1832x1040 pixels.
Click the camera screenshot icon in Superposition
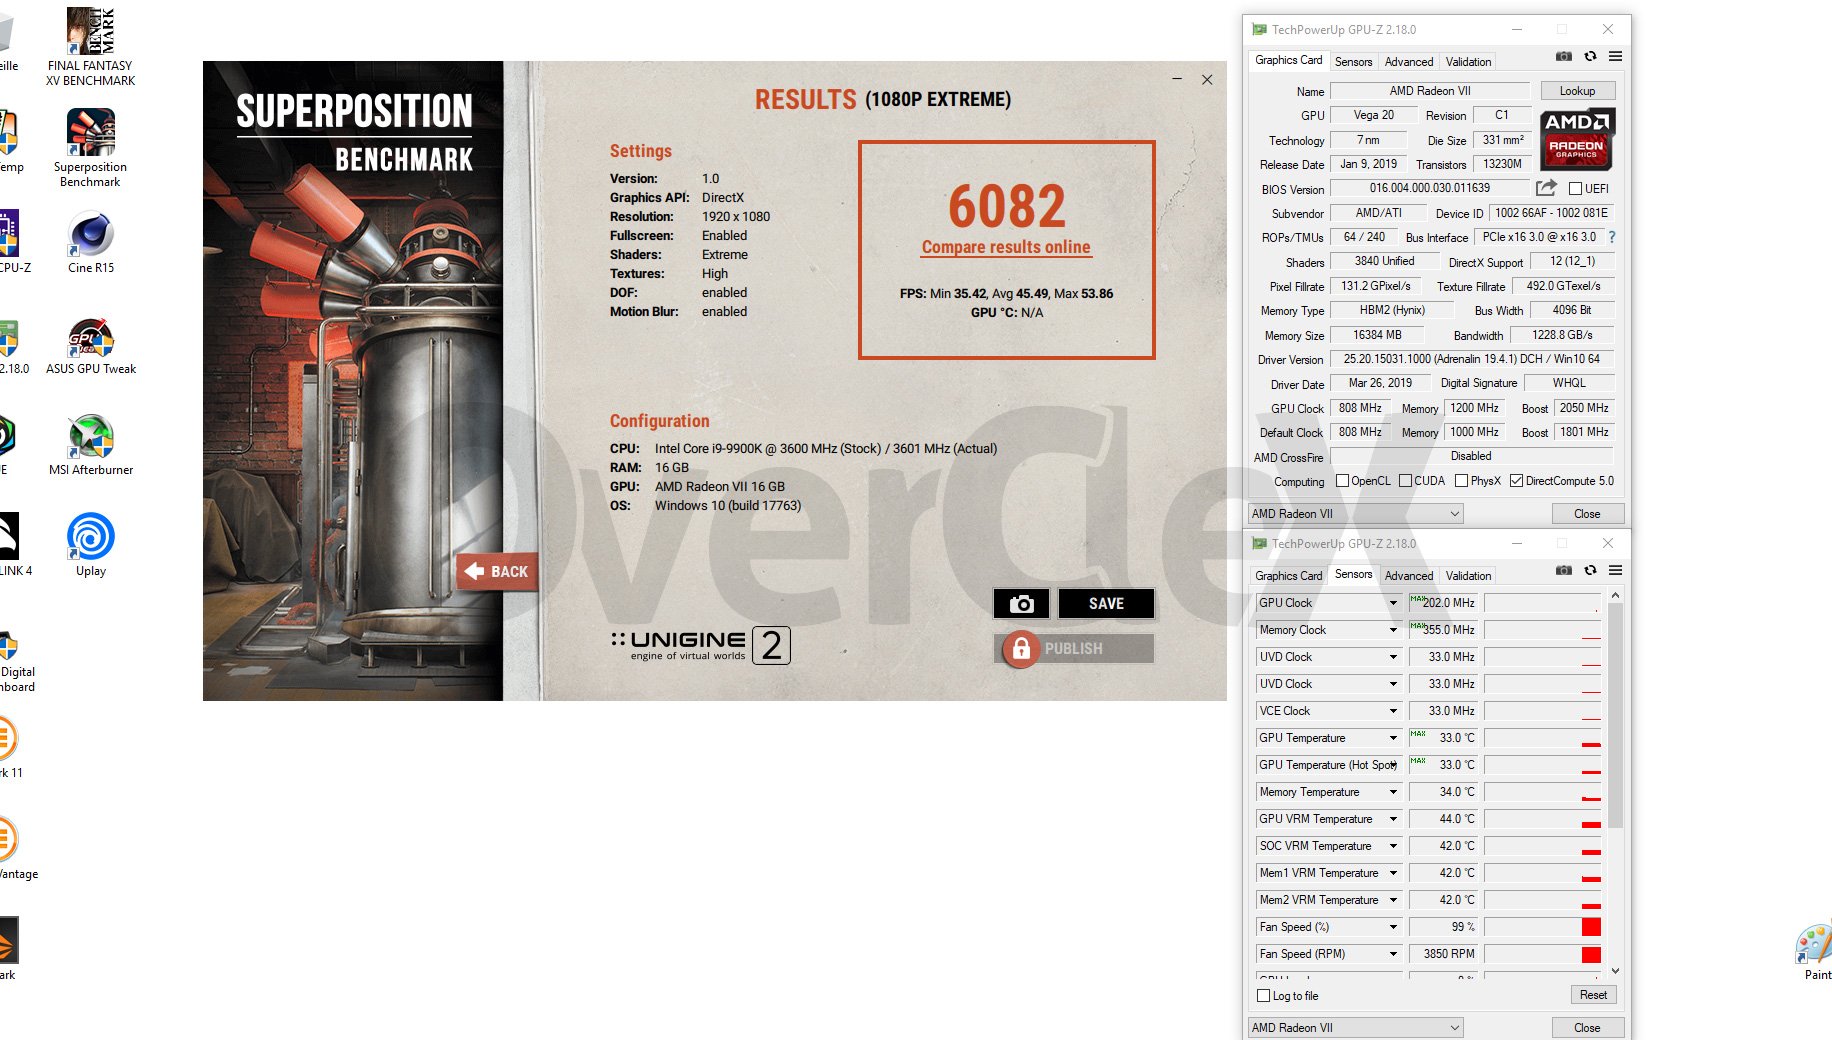(x=1021, y=604)
